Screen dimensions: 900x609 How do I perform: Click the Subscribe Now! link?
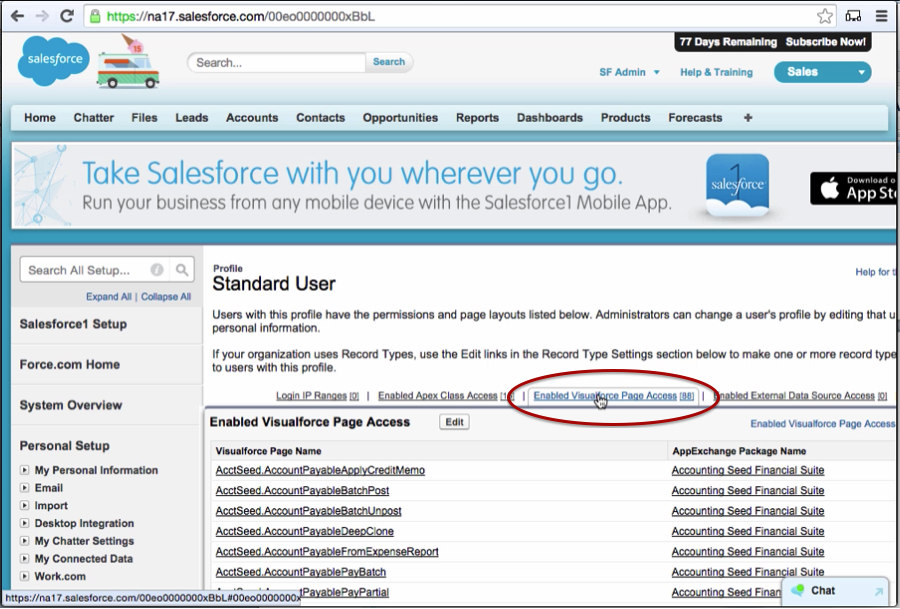tap(825, 42)
